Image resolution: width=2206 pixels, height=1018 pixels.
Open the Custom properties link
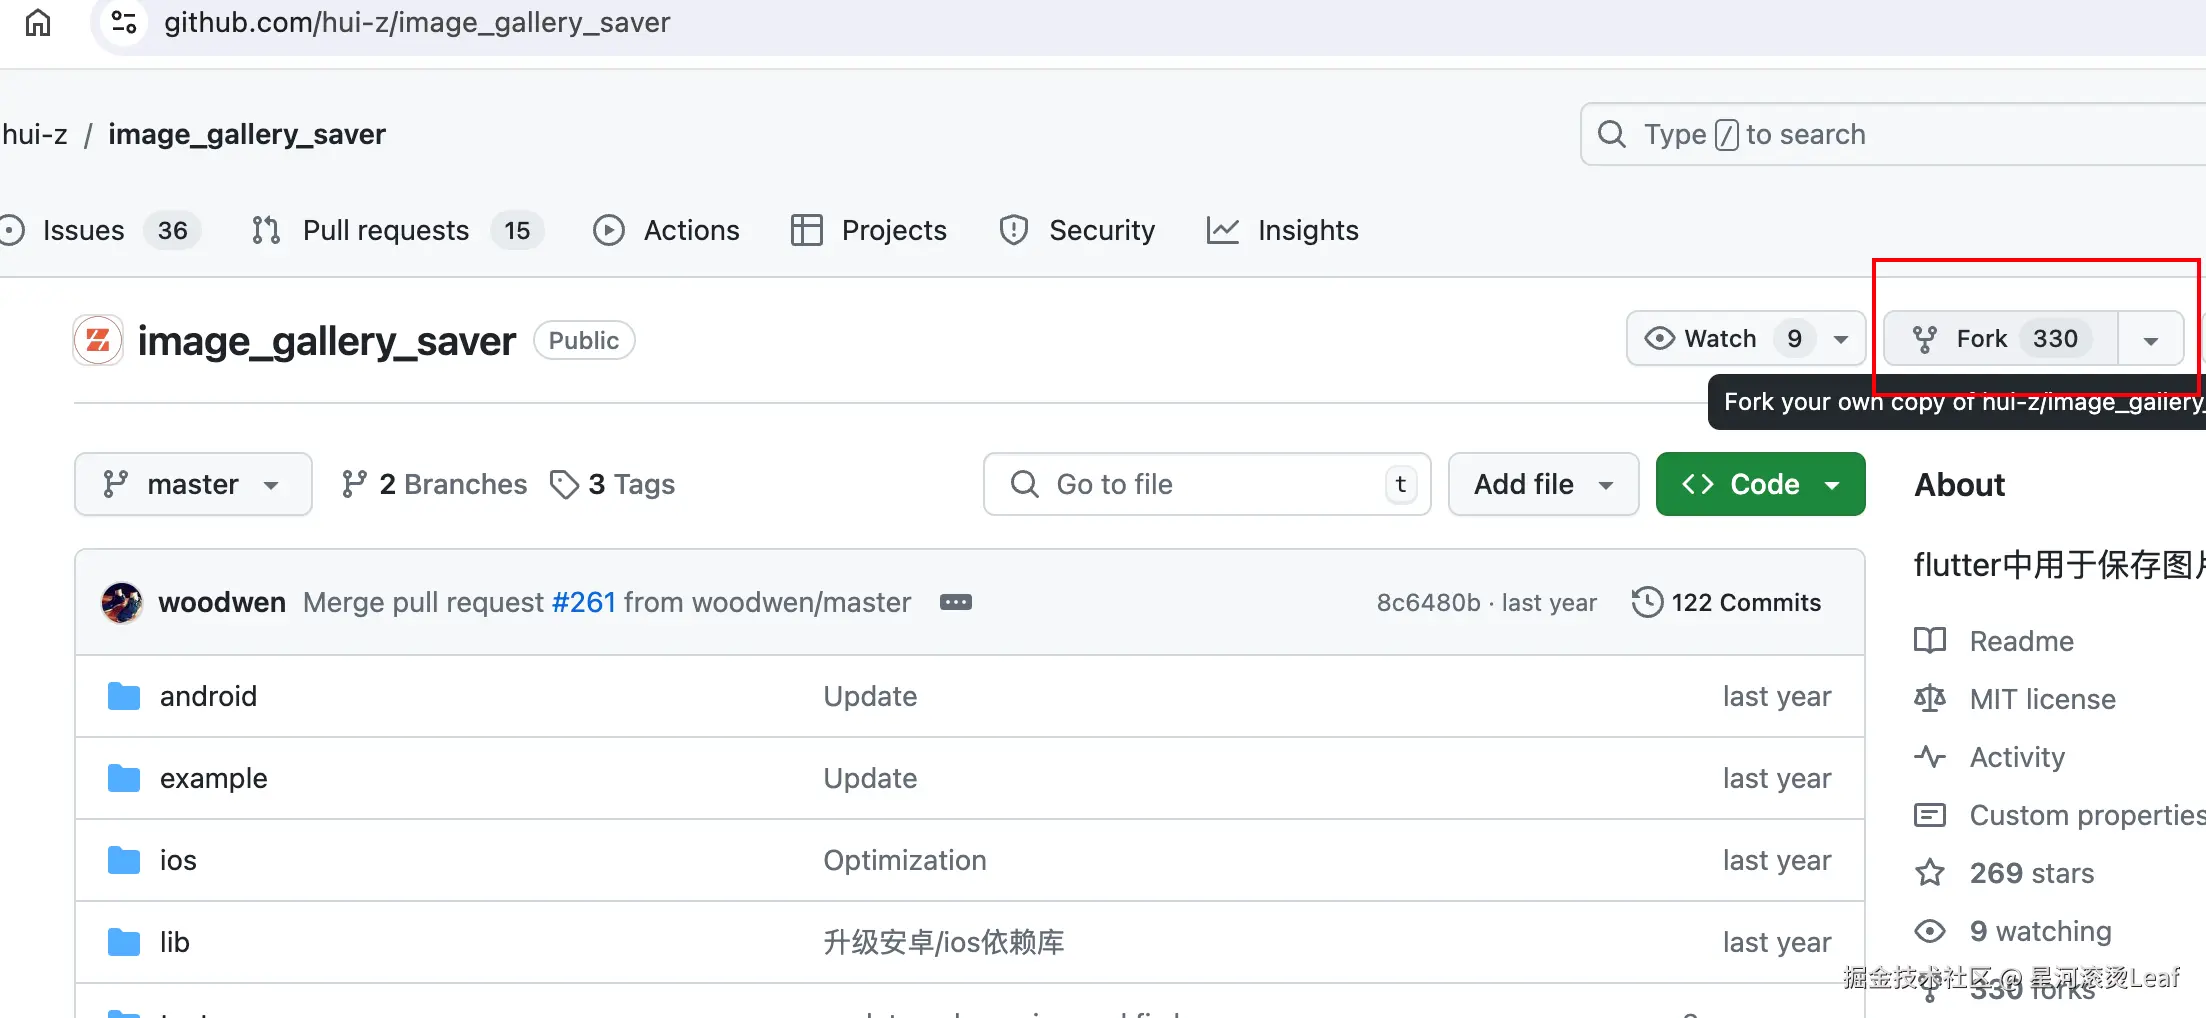click(x=2088, y=815)
